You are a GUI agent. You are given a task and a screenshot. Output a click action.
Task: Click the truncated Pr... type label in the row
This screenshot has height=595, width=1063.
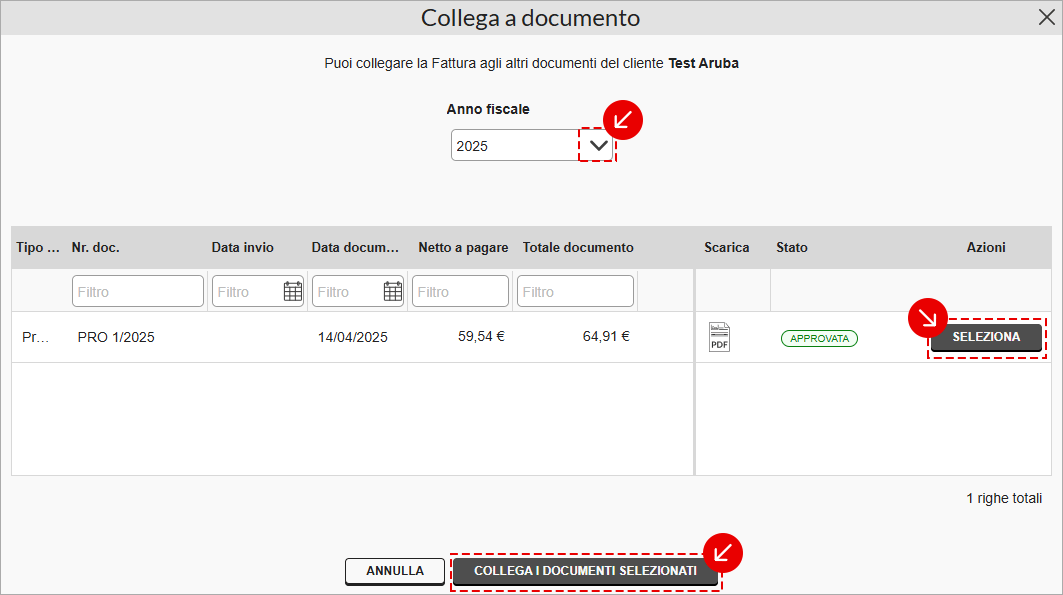coord(33,337)
